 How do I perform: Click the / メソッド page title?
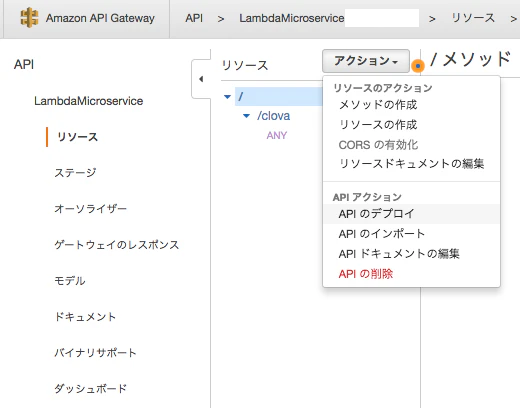point(470,59)
